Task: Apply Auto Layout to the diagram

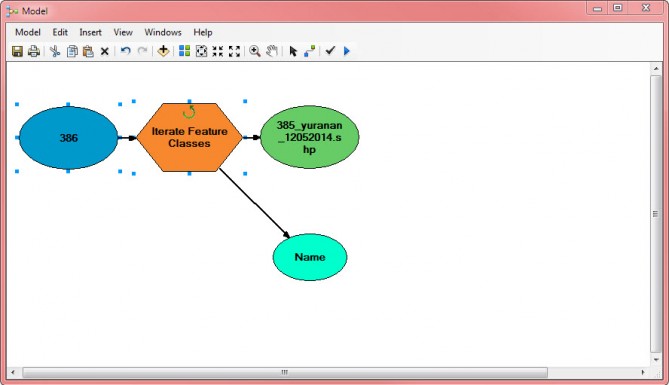Action: pyautogui.click(x=184, y=51)
